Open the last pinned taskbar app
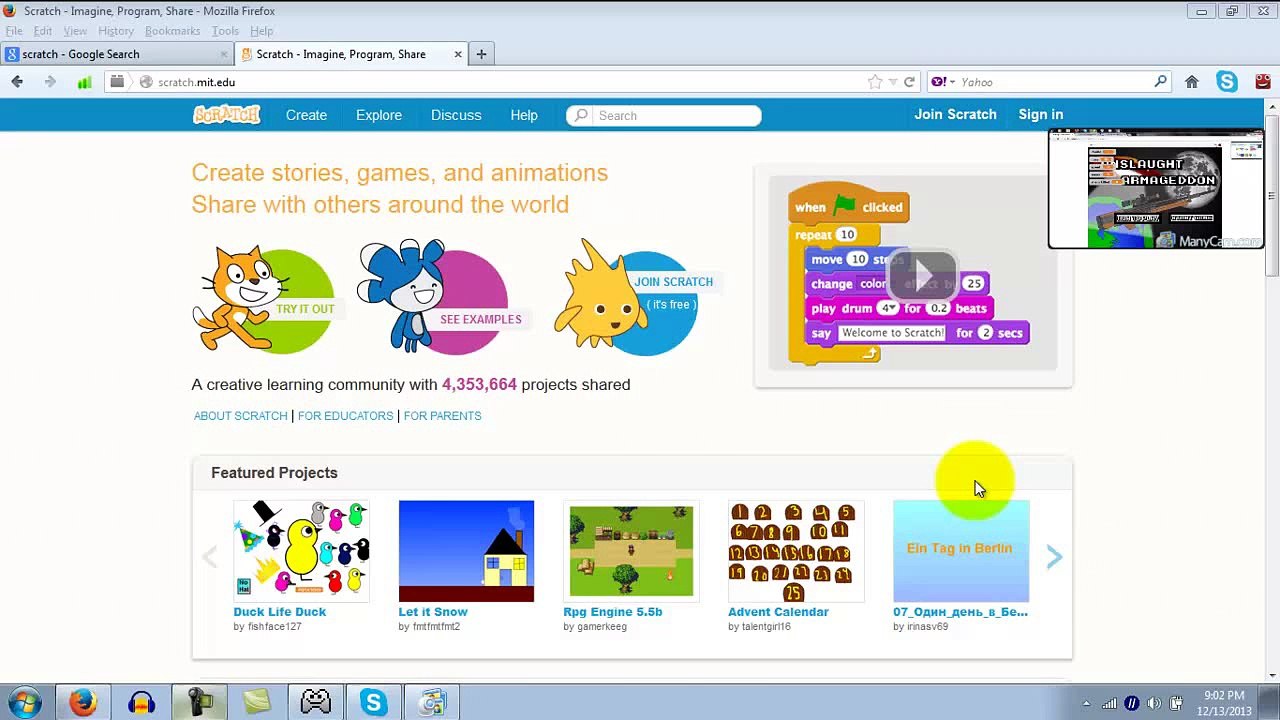 [431, 703]
